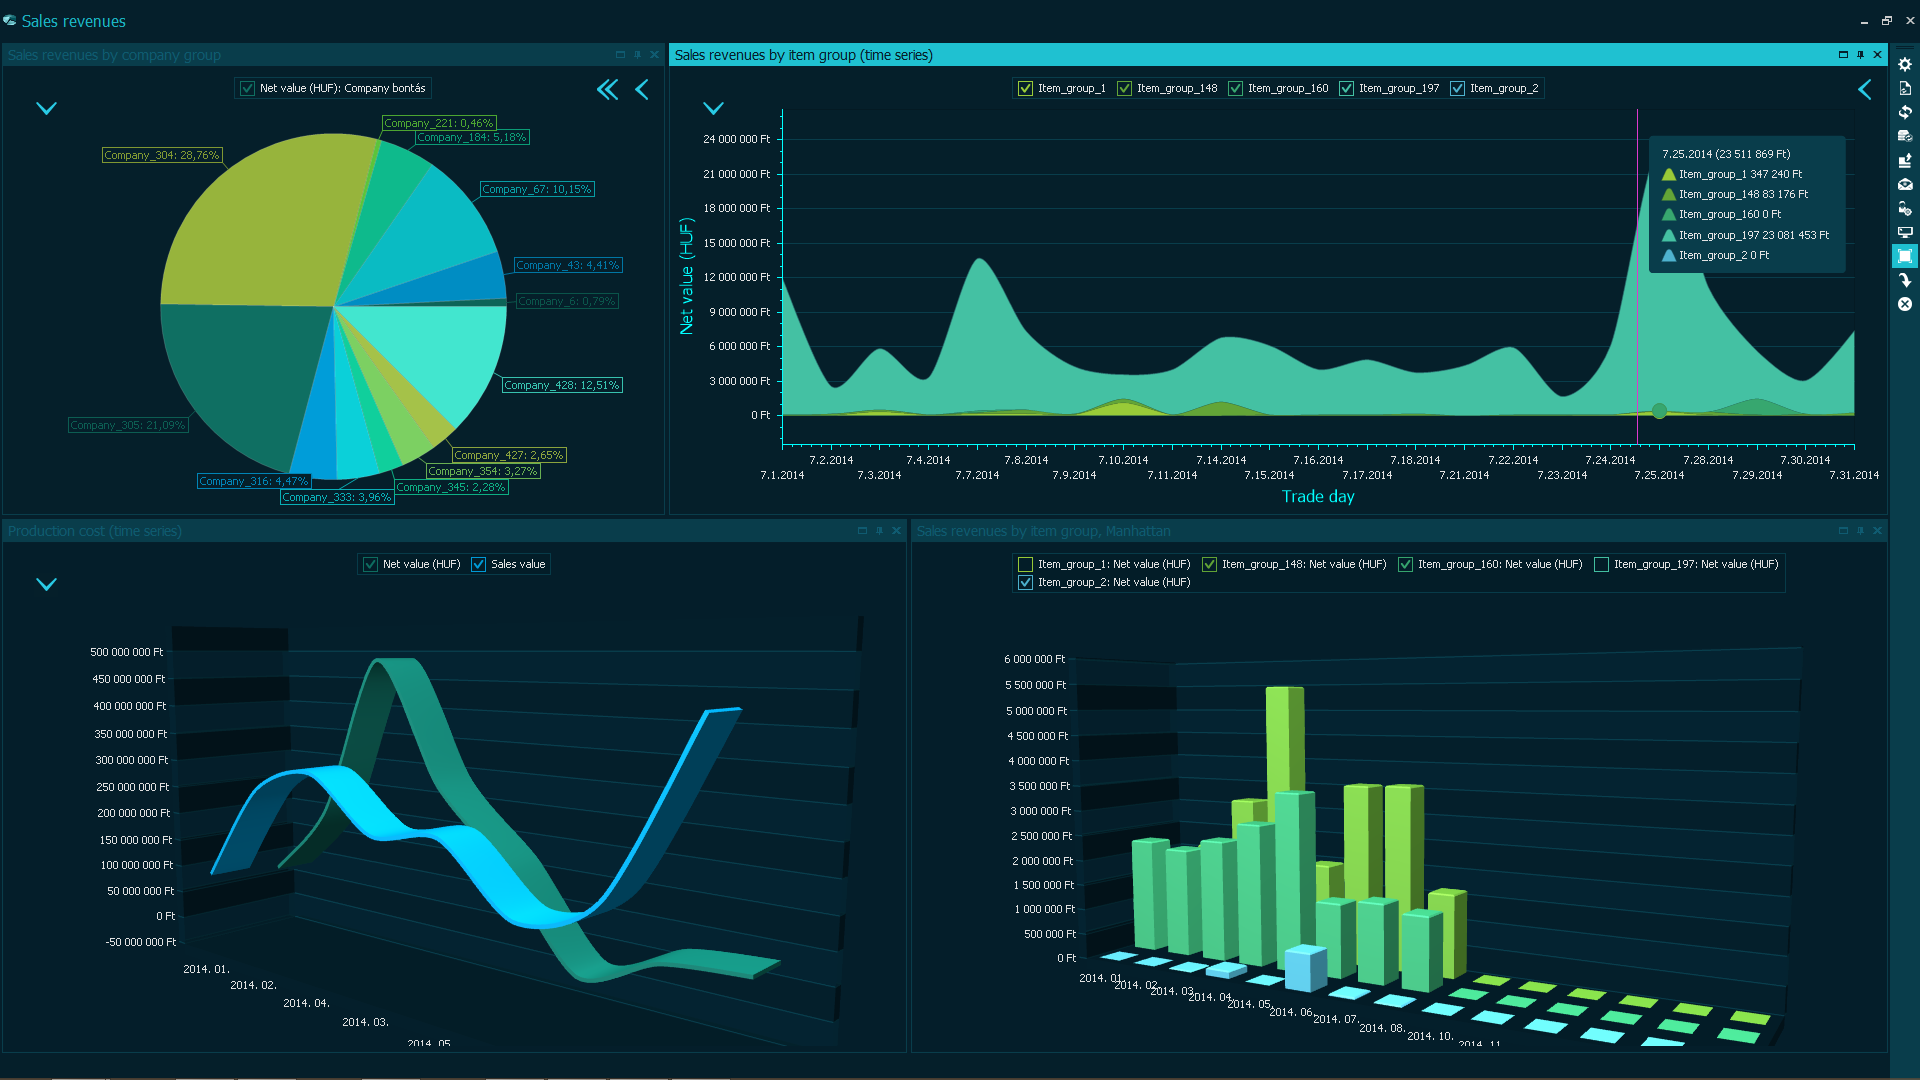Close the Manhattan chart panel
1920x1080 pixels.
(1877, 531)
